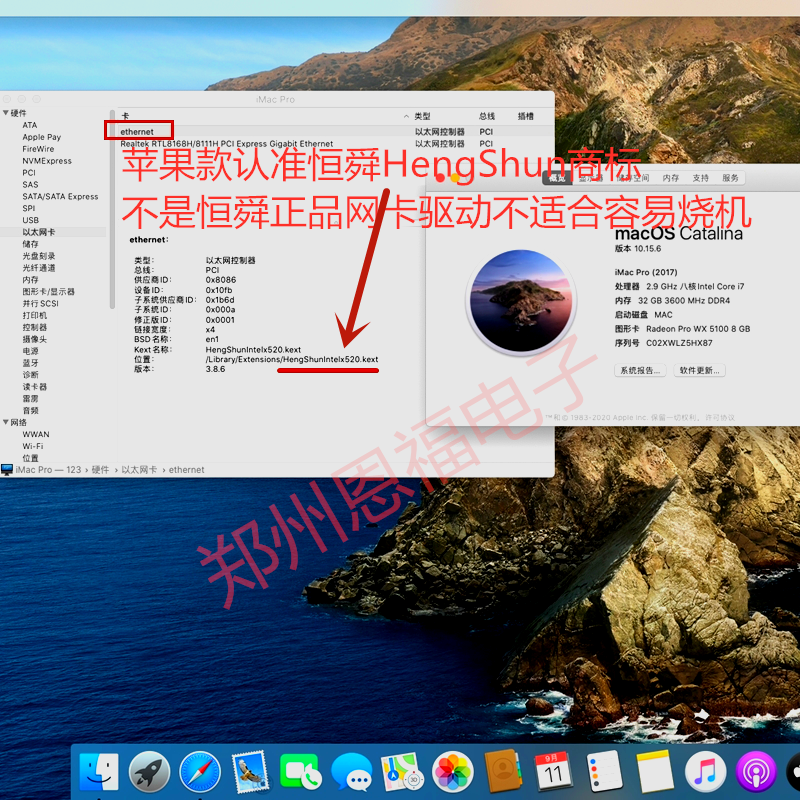The width and height of the screenshot is (800, 800).
Task: Click the 类型 column header
Action: [x=422, y=116]
